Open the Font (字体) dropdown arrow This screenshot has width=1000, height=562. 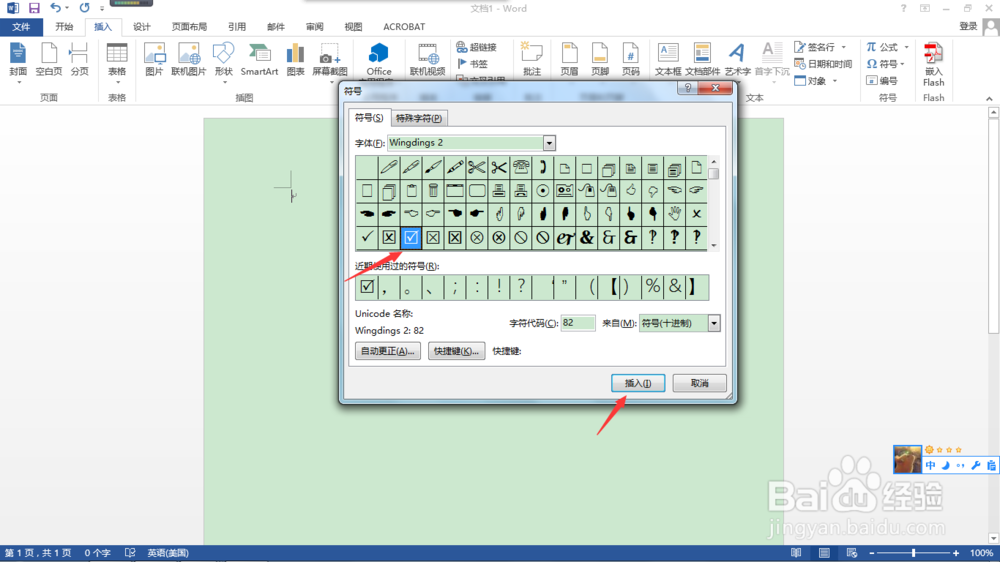pyautogui.click(x=549, y=143)
